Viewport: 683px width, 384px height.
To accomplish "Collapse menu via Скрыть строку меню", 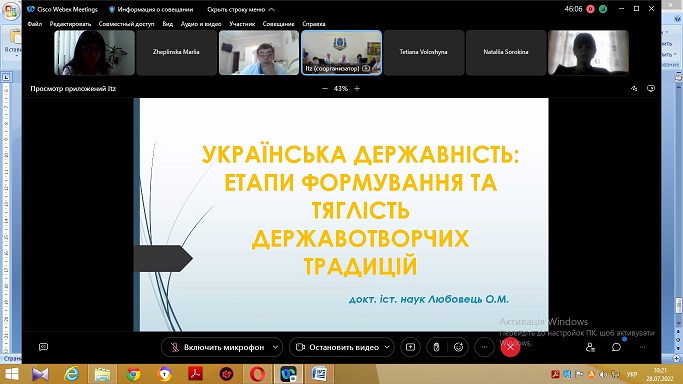I will [240, 9].
